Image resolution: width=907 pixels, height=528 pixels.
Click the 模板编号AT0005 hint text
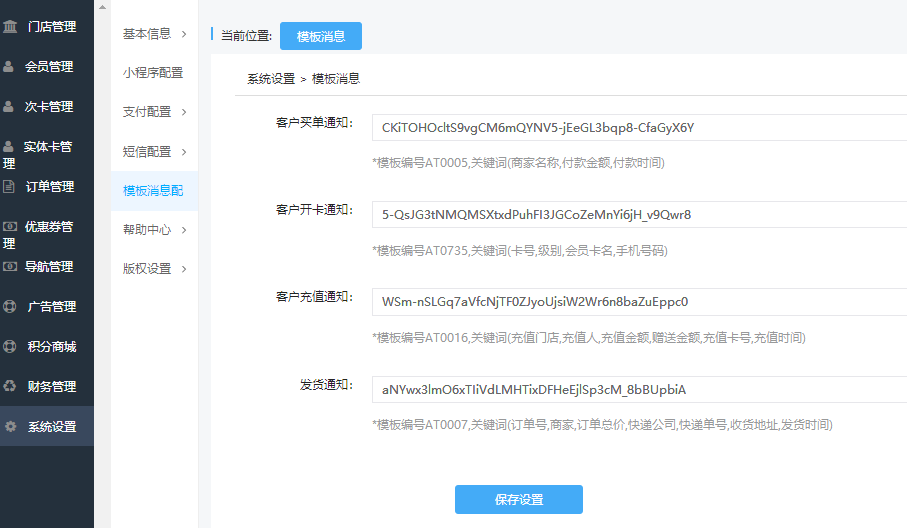coord(518,163)
